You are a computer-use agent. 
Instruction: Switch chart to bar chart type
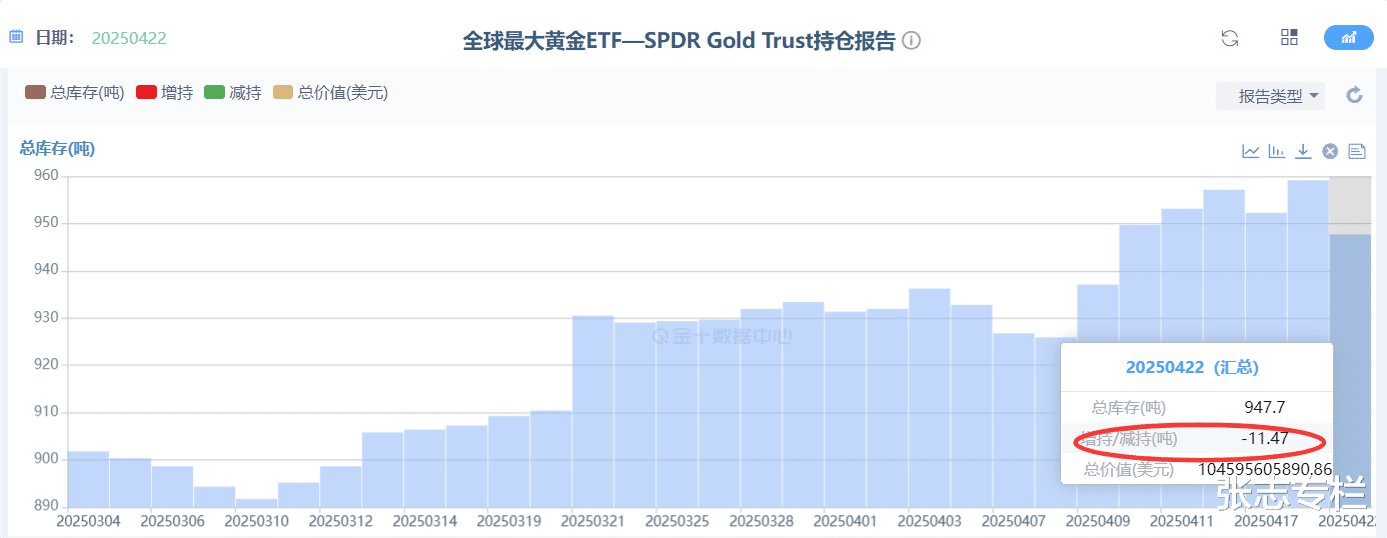pyautogui.click(x=1277, y=151)
